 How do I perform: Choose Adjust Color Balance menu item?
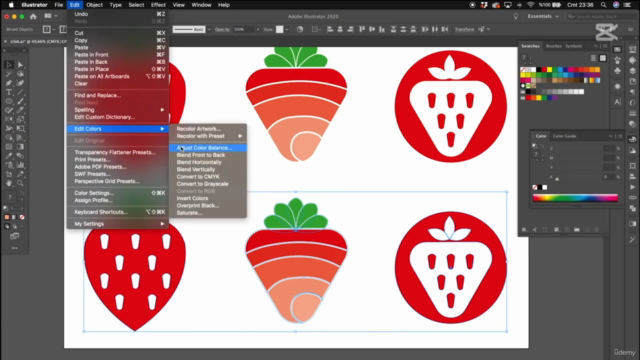pos(208,148)
